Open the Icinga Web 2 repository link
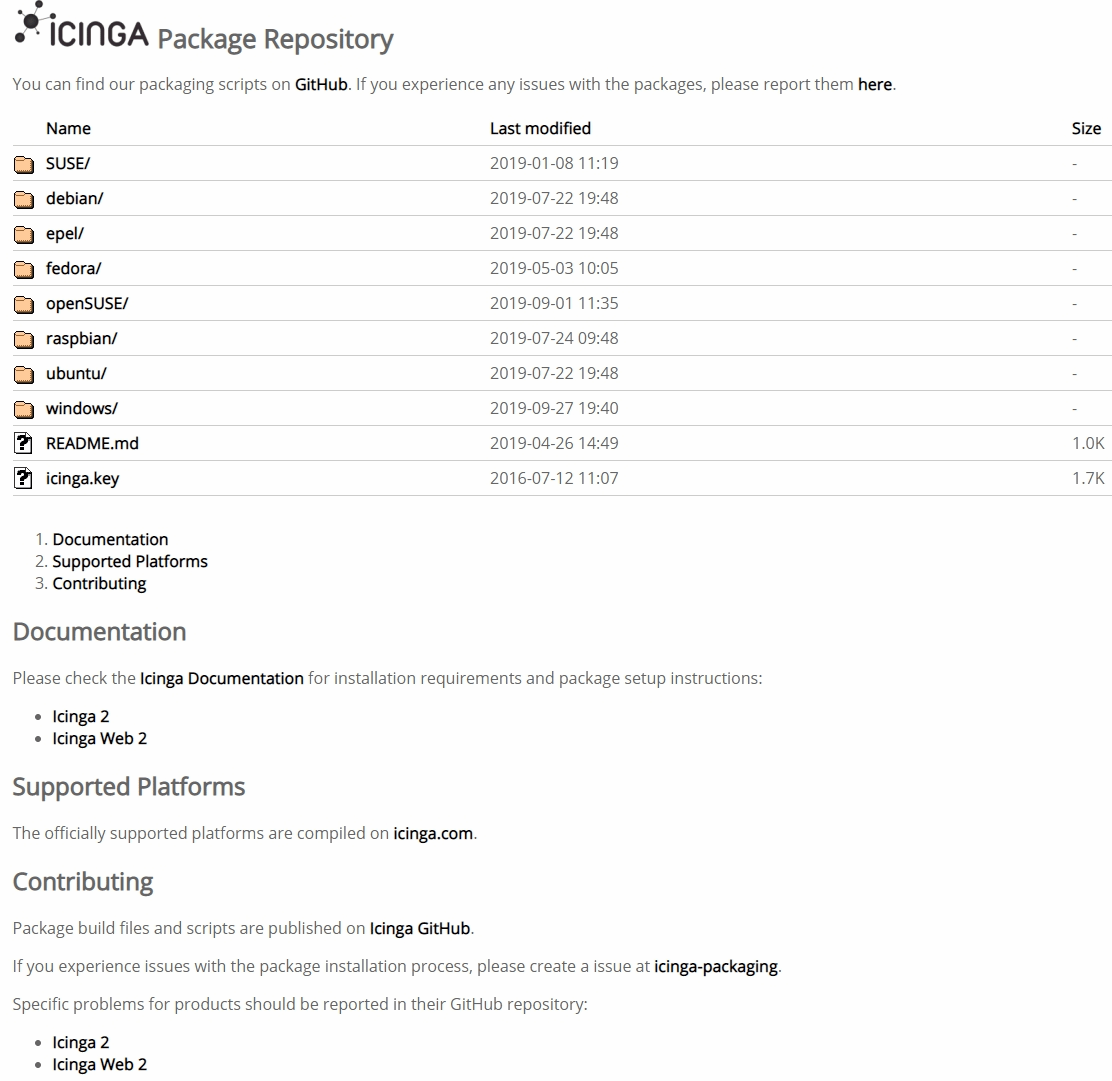 (x=99, y=1063)
